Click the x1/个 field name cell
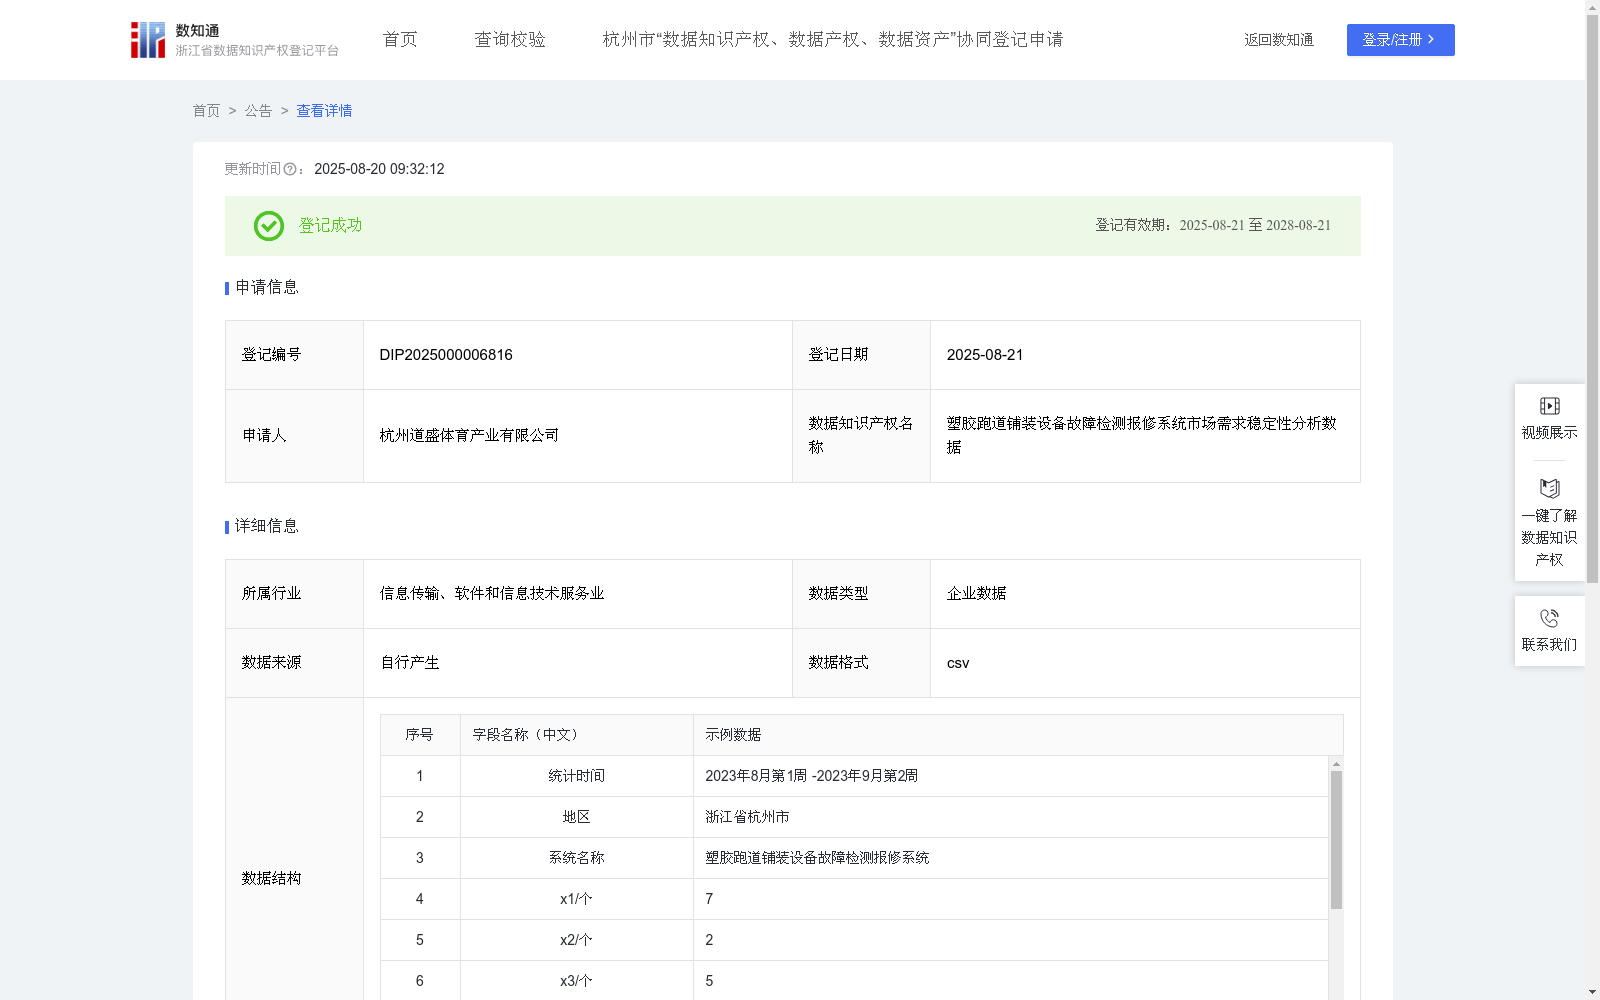Viewport: 1600px width, 1000px height. click(x=576, y=899)
